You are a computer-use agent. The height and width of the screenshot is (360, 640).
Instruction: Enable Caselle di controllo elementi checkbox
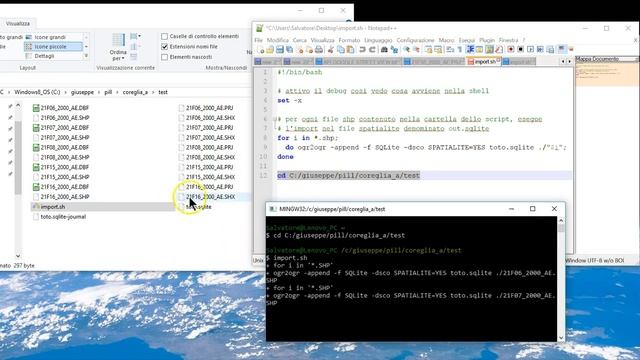point(164,37)
